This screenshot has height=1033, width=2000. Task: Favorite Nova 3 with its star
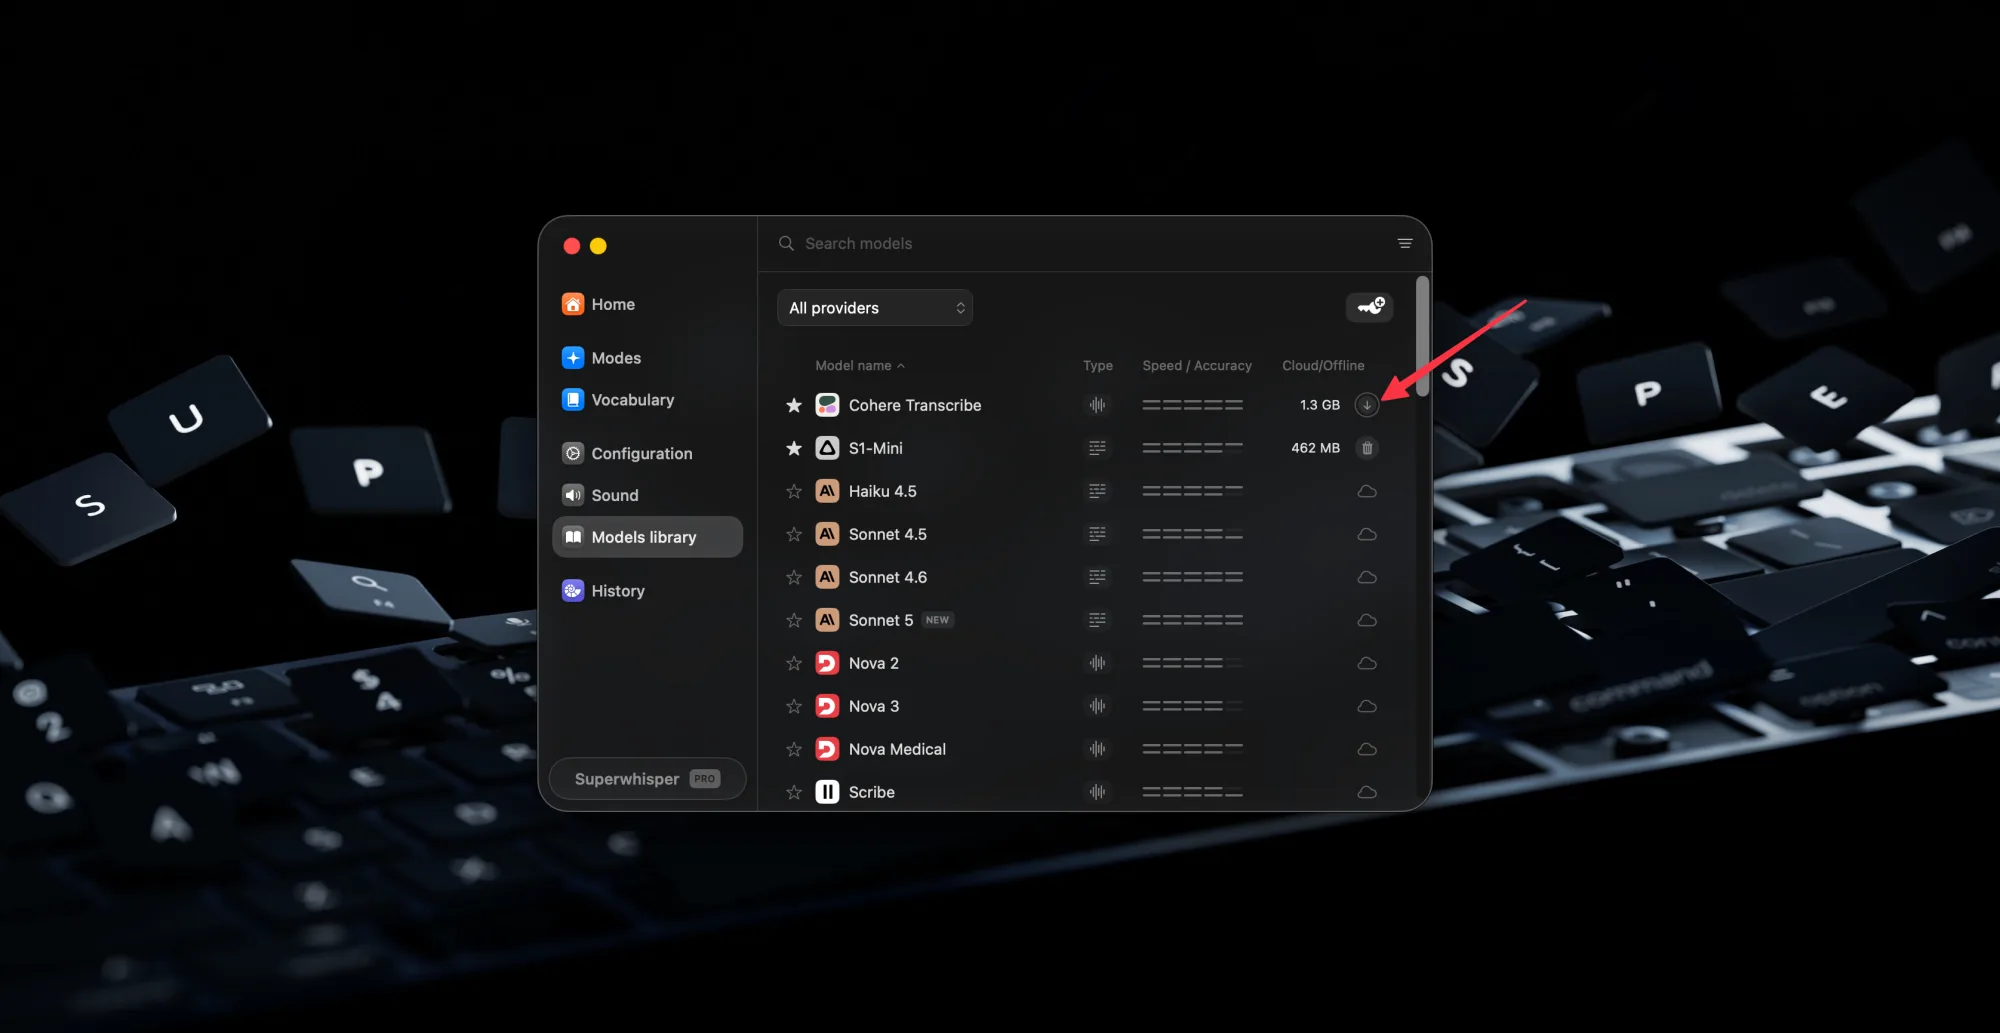click(794, 706)
